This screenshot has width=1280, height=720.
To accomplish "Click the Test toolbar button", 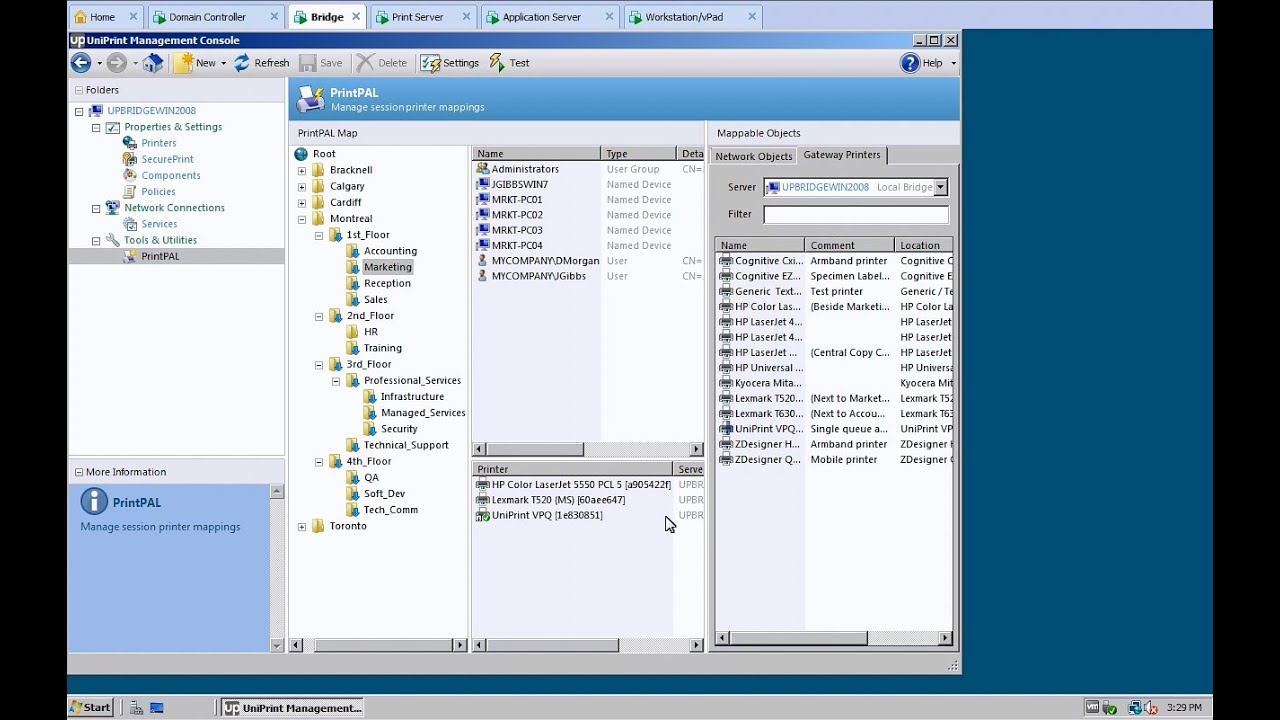I will point(510,63).
